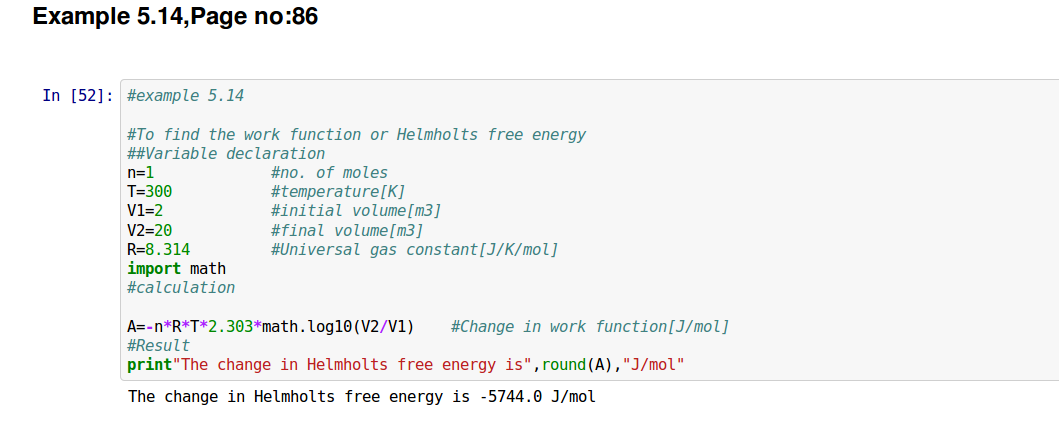
Task: Click the "#Universal gas constant[J/K/mol]" comment
Action: point(414,249)
